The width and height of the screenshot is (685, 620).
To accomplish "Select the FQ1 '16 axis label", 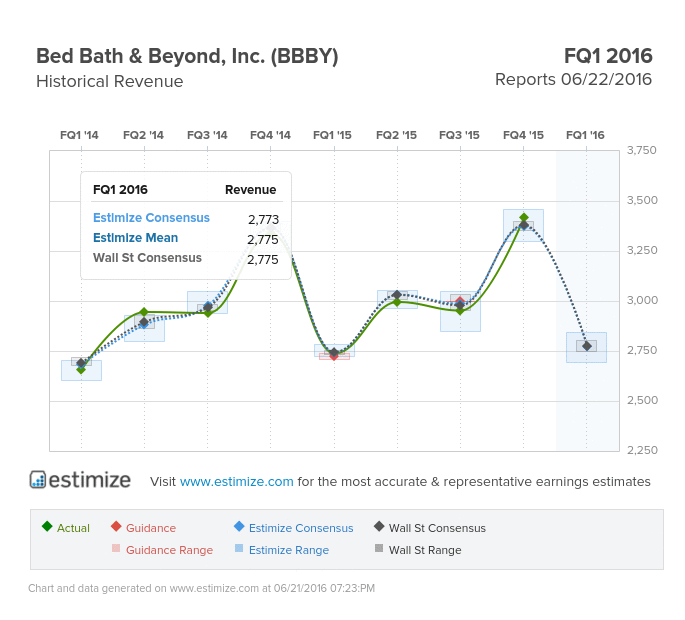I will 585,135.
